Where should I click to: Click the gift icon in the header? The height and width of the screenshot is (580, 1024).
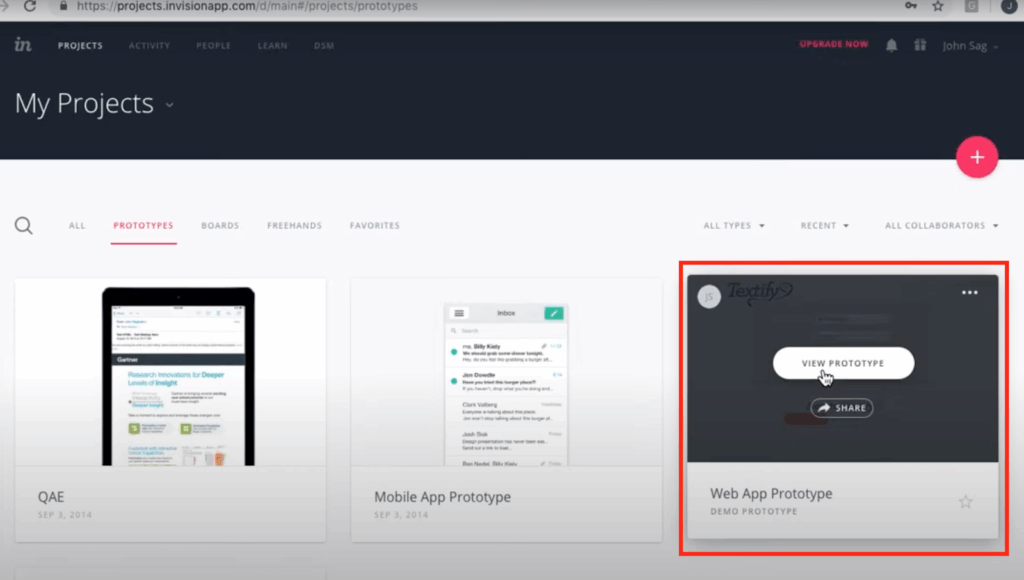[920, 44]
